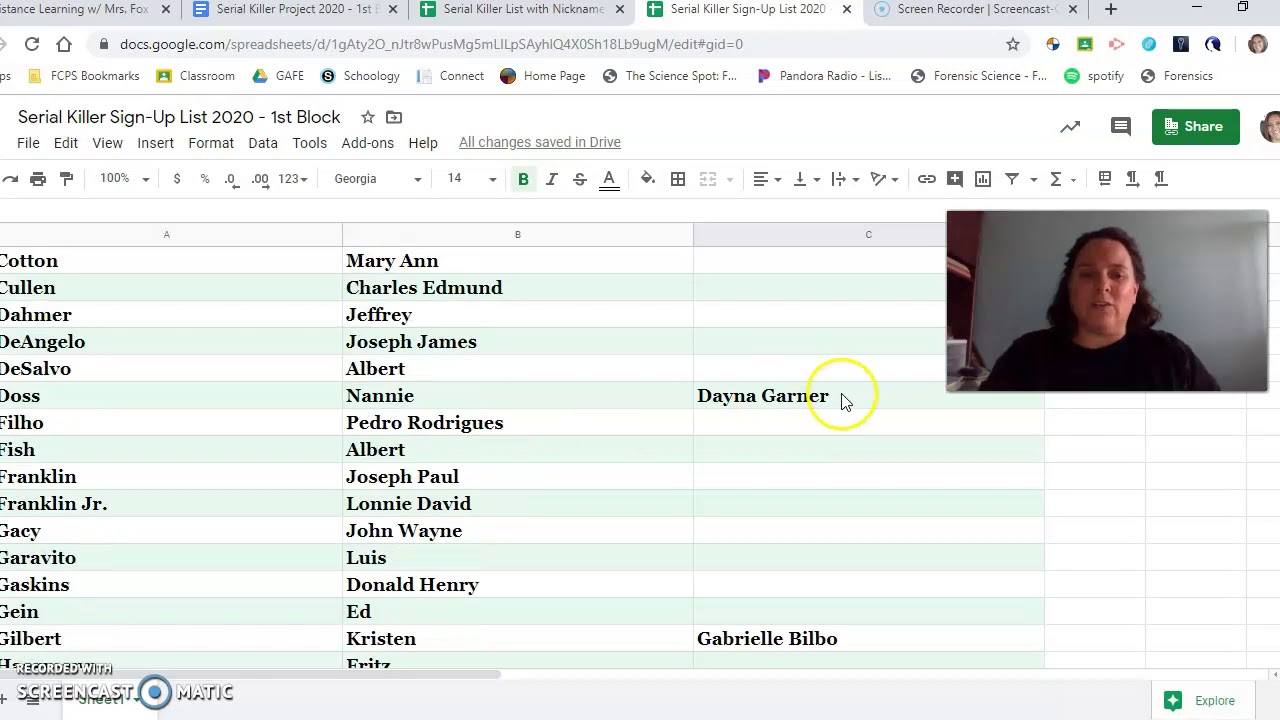The width and height of the screenshot is (1280, 720).
Task: Open the Georgia font dropdown
Action: click(x=378, y=179)
